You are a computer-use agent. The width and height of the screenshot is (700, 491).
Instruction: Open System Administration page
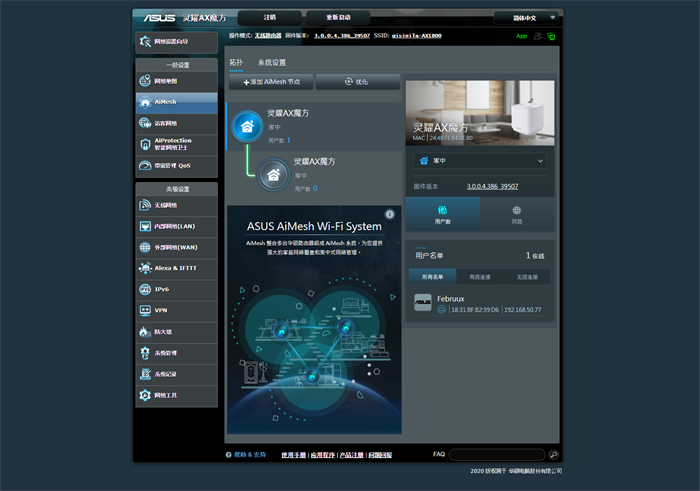[176, 353]
